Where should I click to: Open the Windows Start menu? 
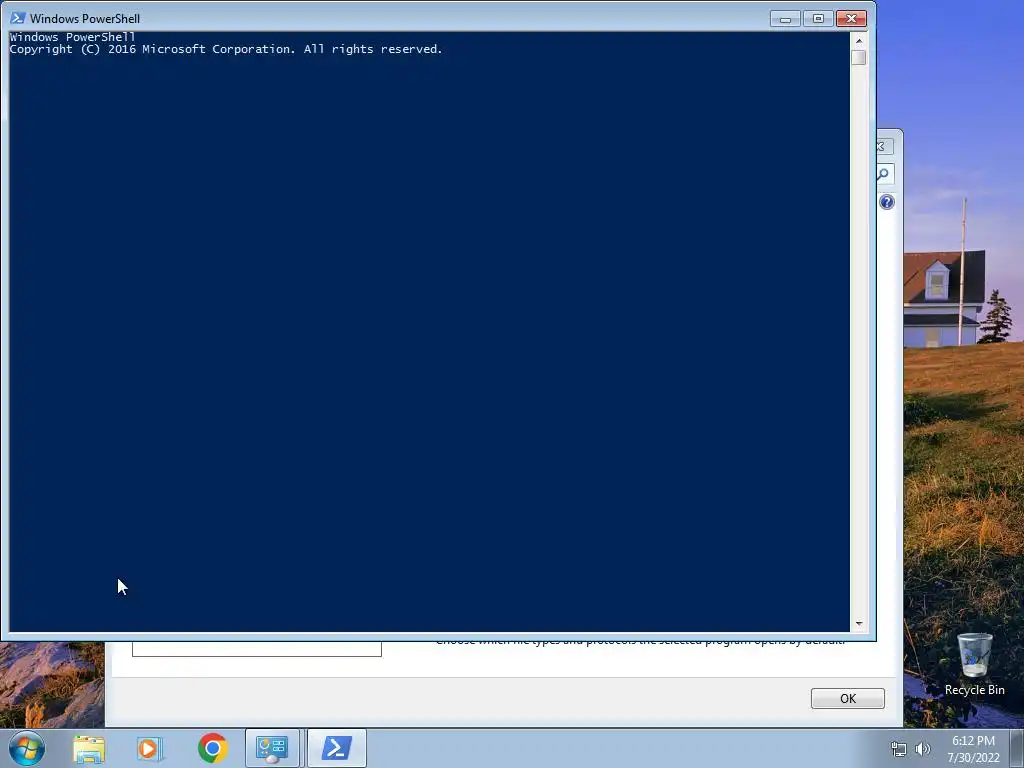tap(27, 748)
